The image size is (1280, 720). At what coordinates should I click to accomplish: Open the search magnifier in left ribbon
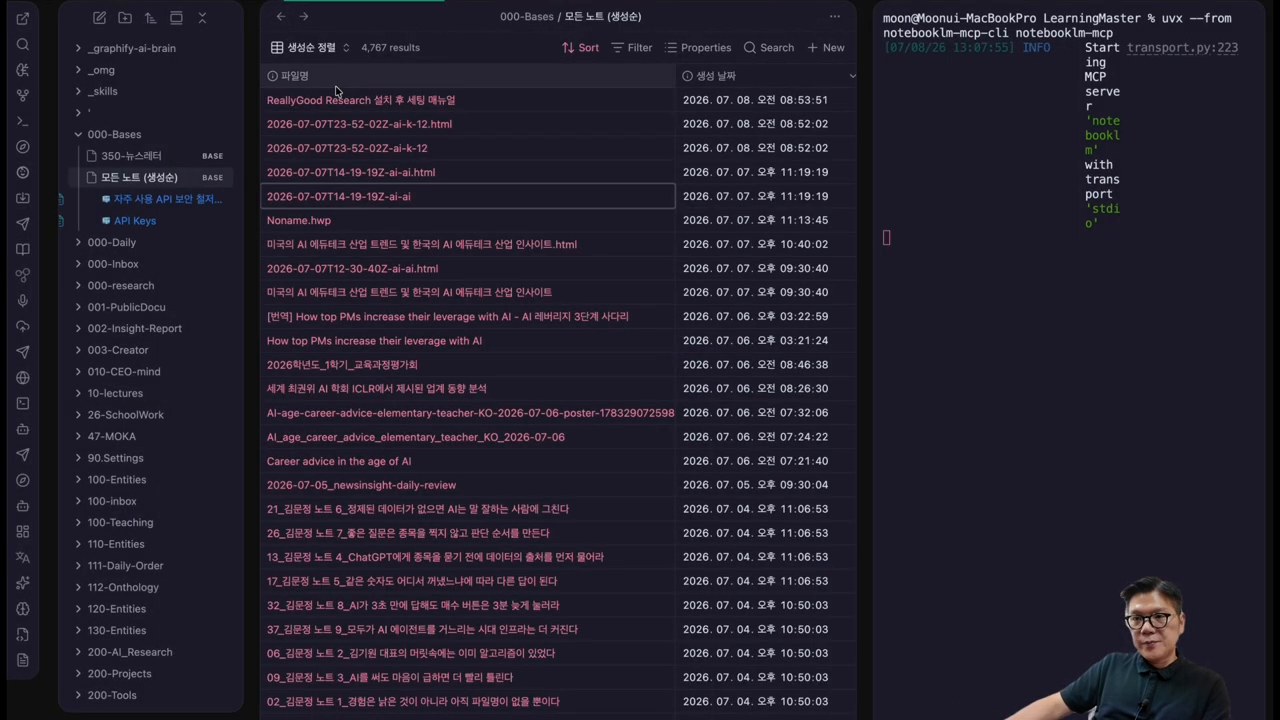point(23,44)
